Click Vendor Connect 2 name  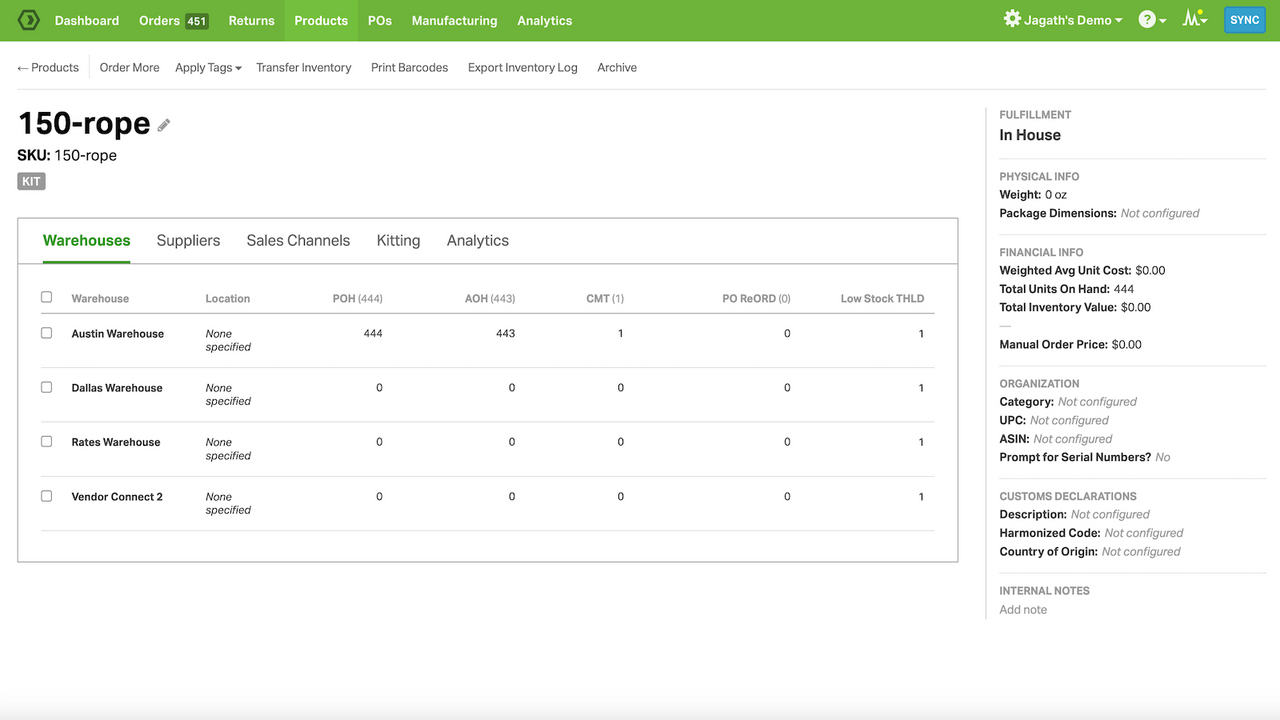[117, 497]
